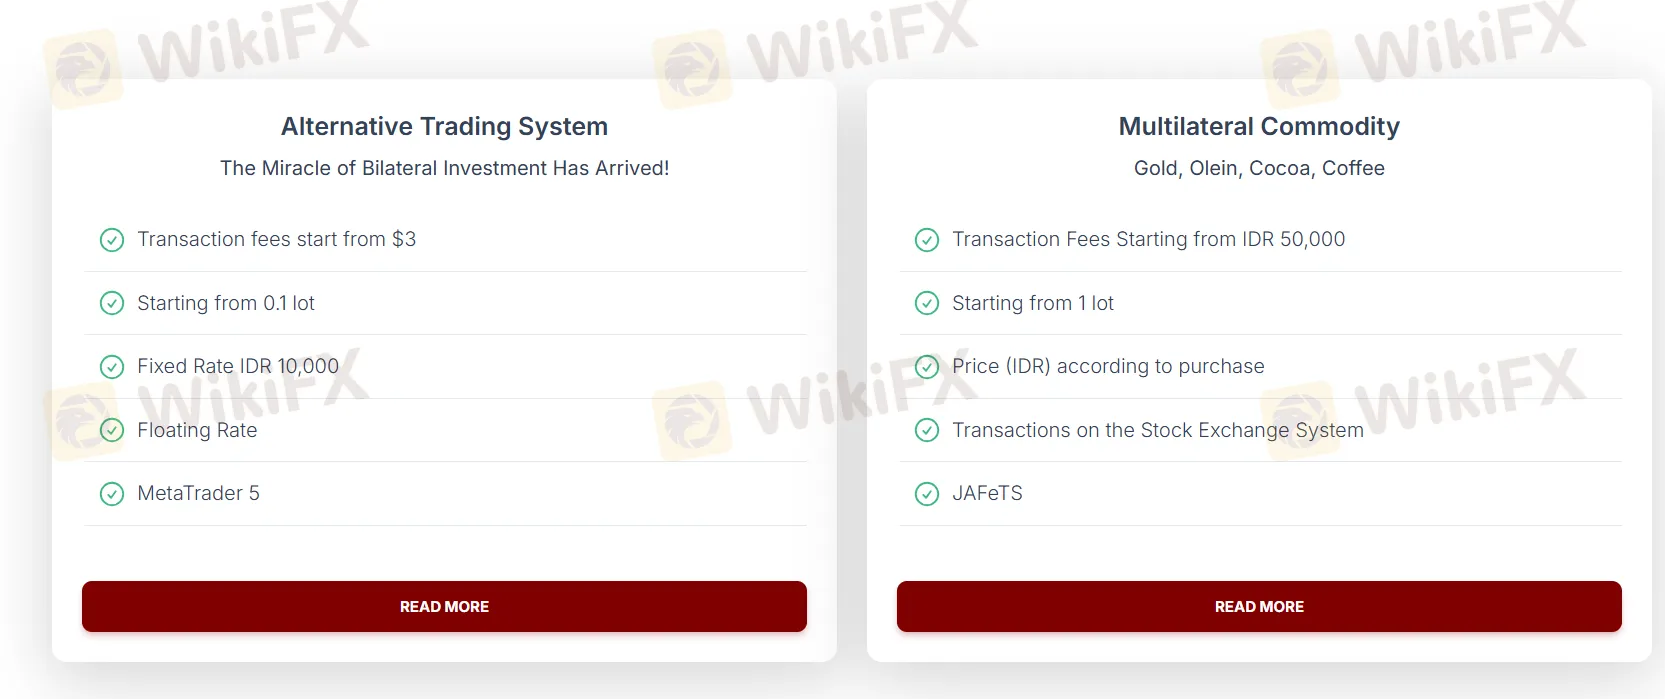Open READ MORE under Alternative Trading System

[444, 607]
